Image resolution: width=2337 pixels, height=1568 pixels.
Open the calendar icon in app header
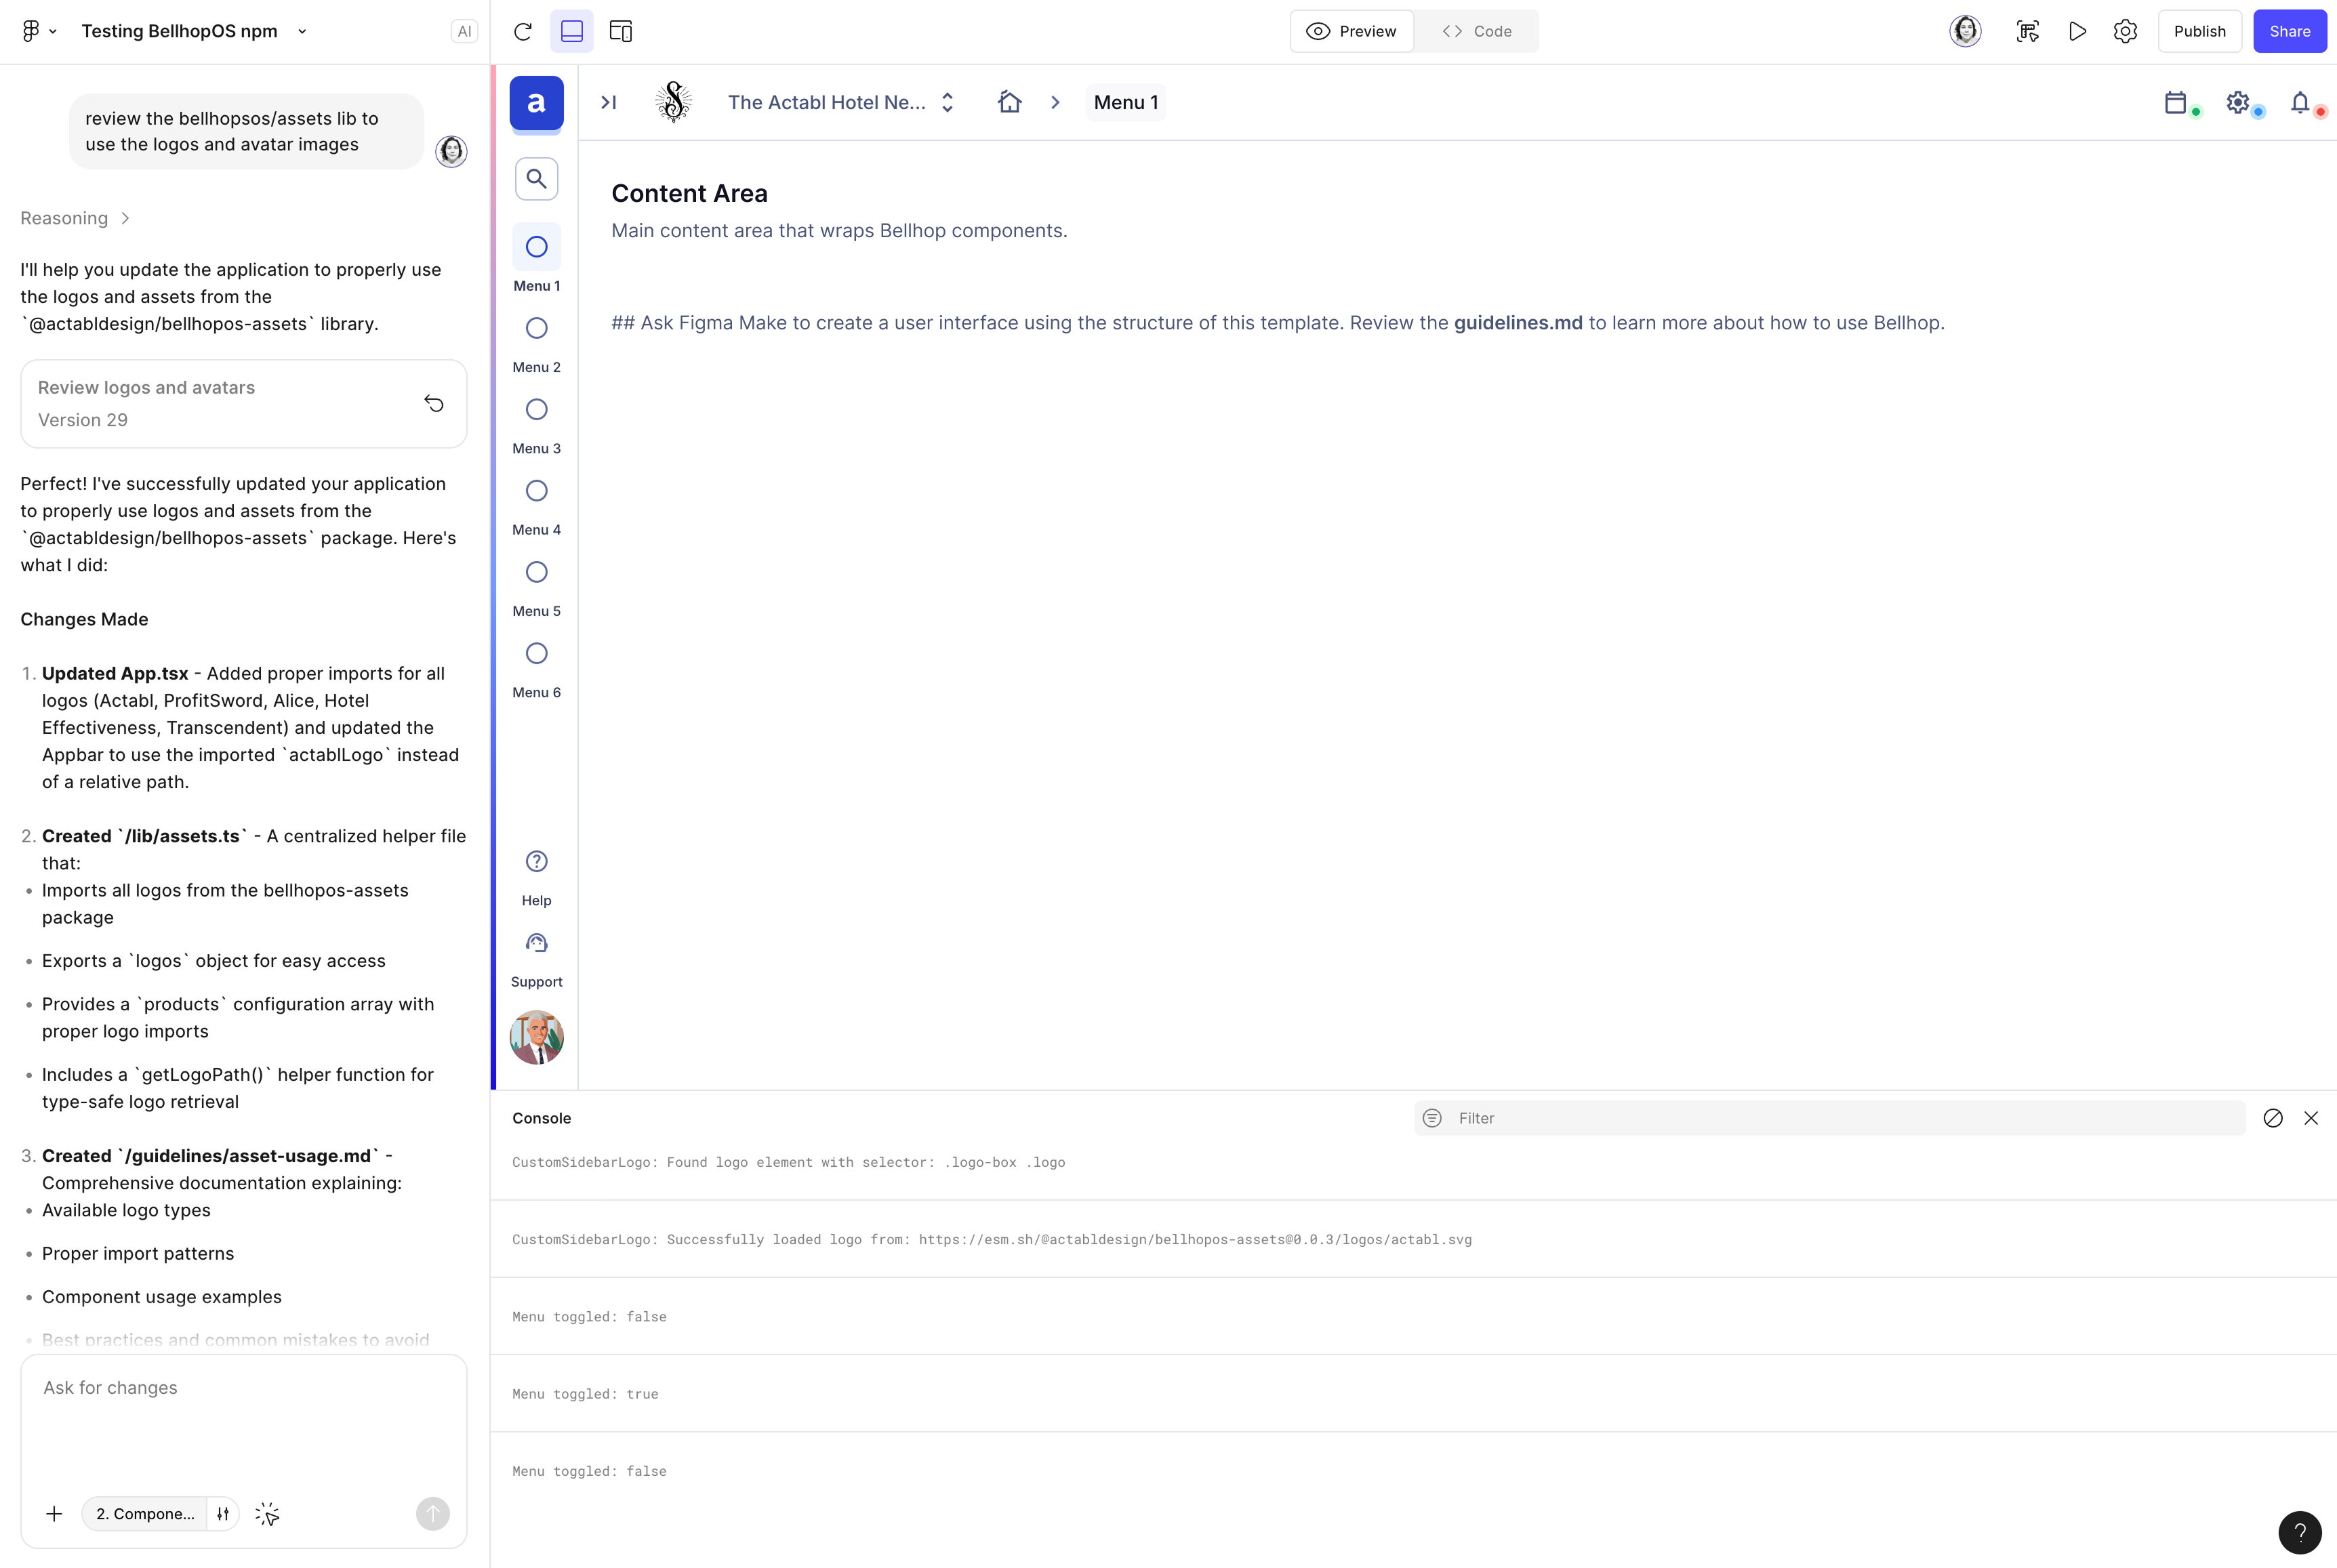[2175, 102]
